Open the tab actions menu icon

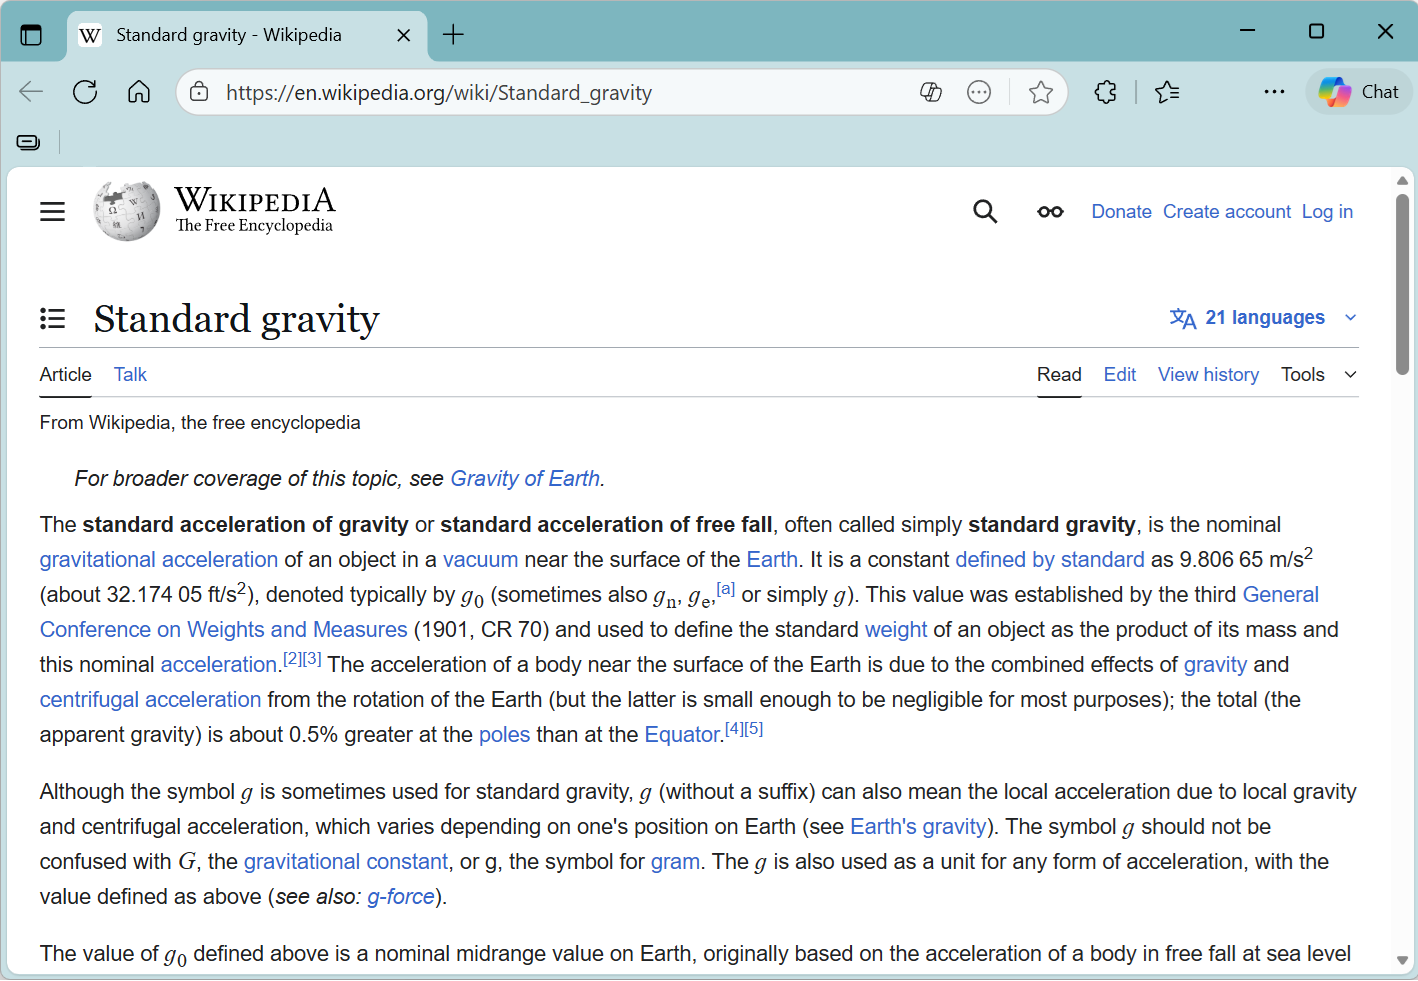[x=31, y=35]
